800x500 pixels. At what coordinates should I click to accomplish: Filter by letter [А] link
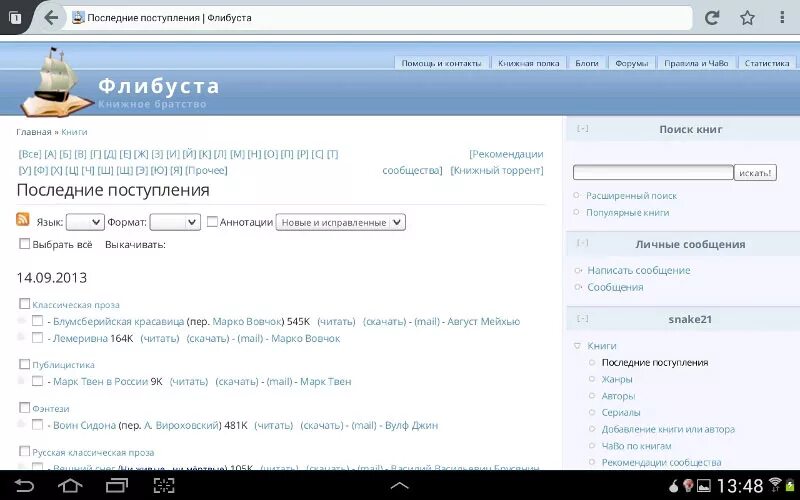[50, 154]
